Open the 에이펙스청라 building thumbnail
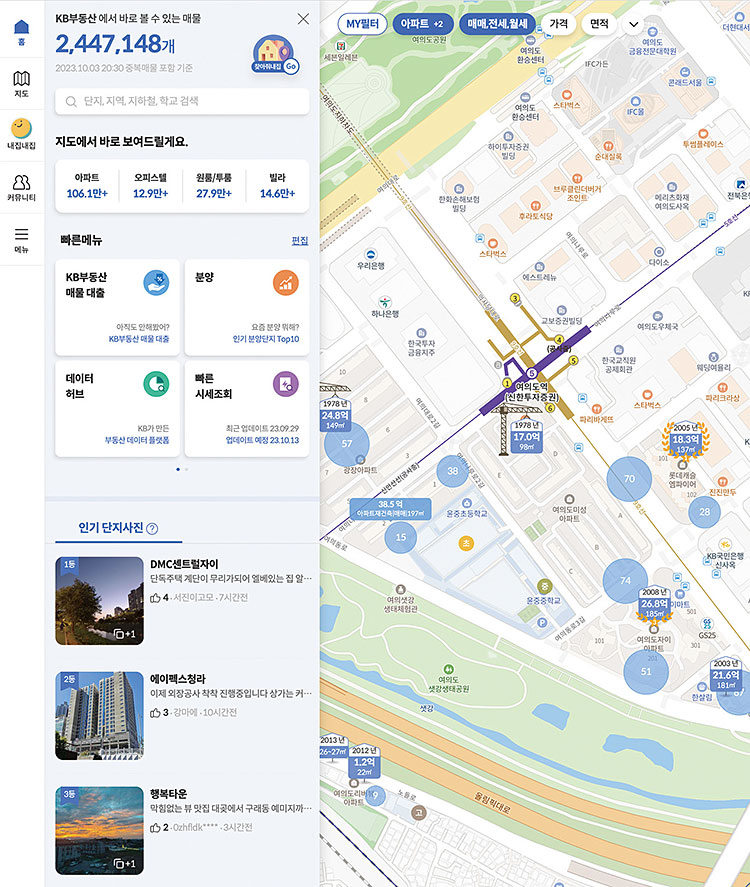750x887 pixels. point(100,716)
